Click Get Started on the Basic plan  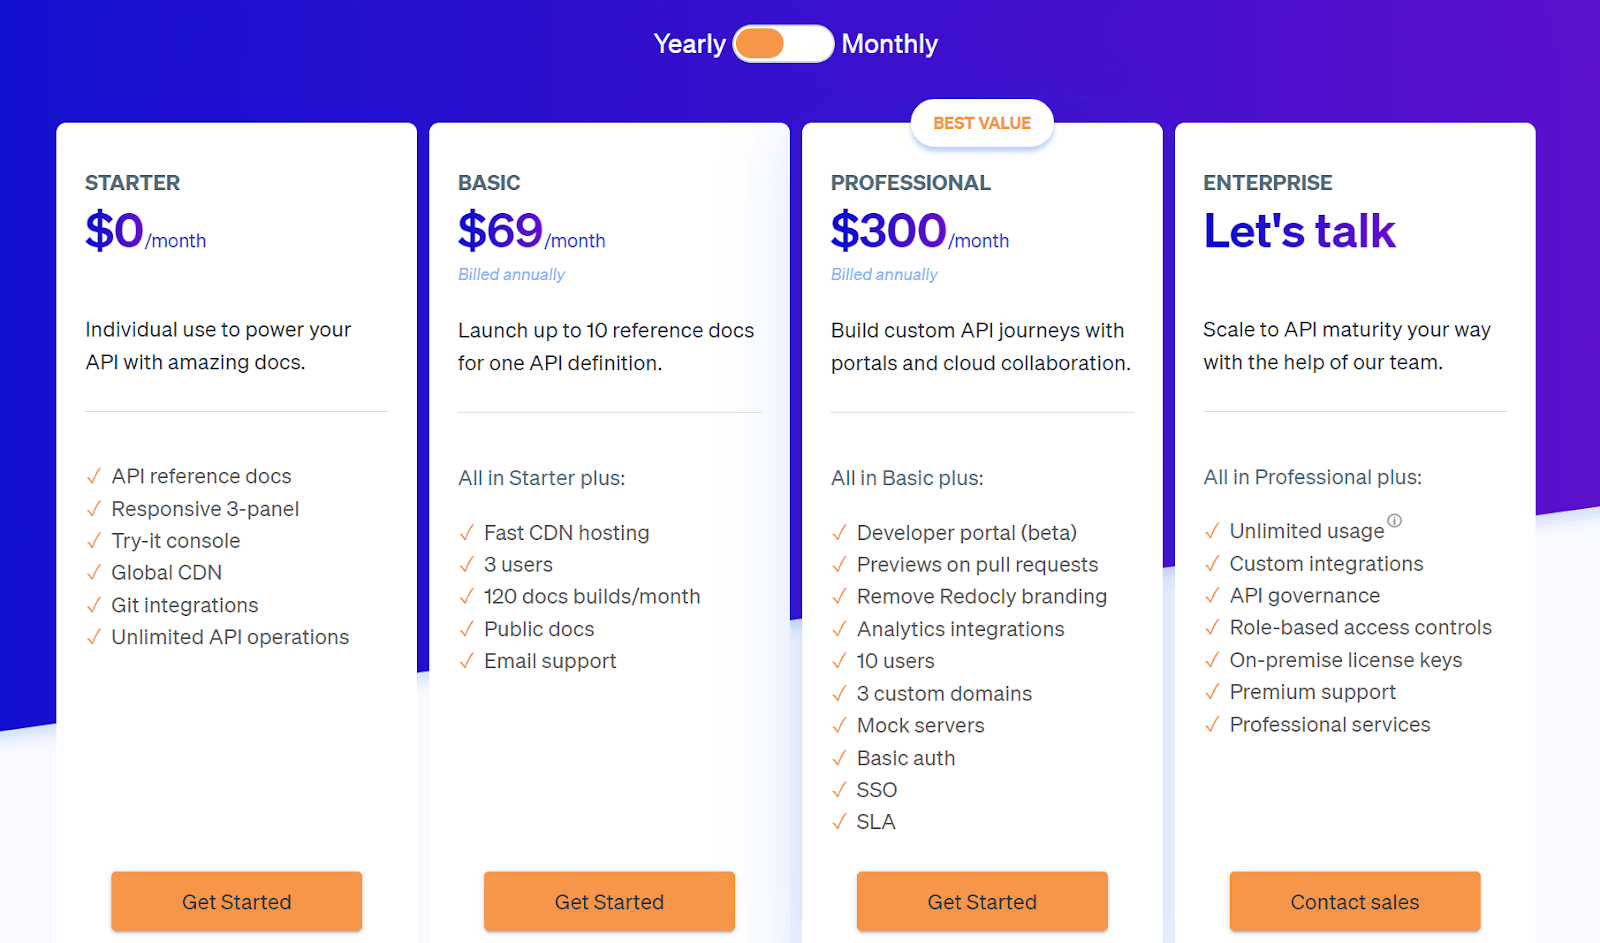(x=608, y=901)
